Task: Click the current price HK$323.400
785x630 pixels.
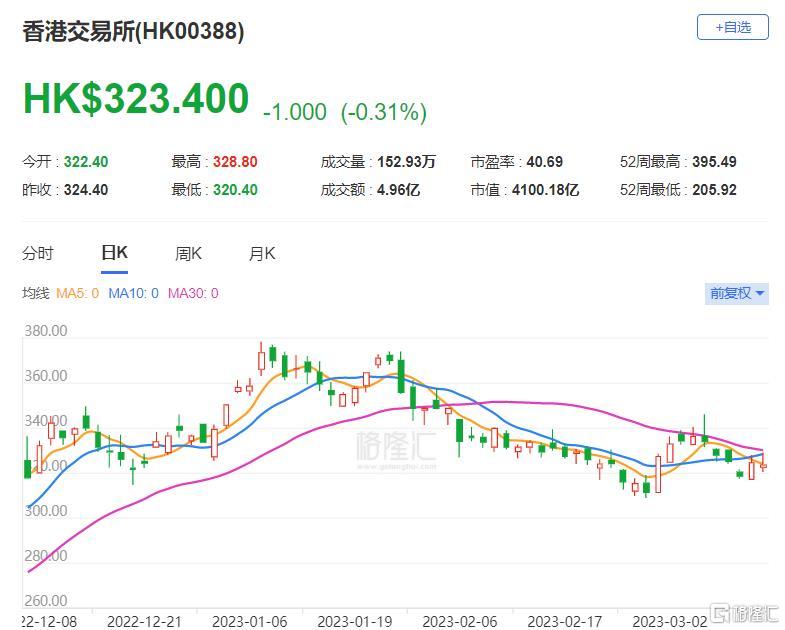Action: click(x=136, y=98)
